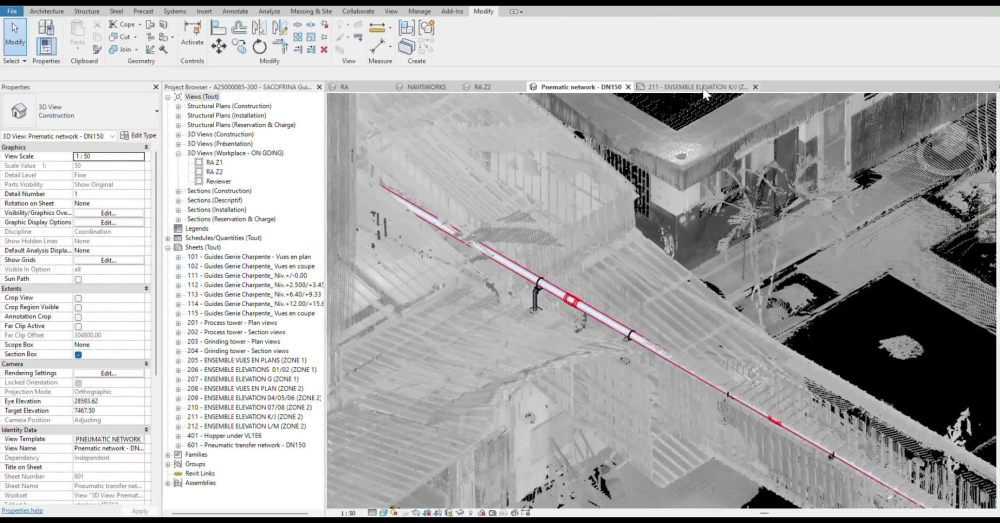Uncheck the Section Box checkbox
1000x523 pixels.
[x=78, y=355]
